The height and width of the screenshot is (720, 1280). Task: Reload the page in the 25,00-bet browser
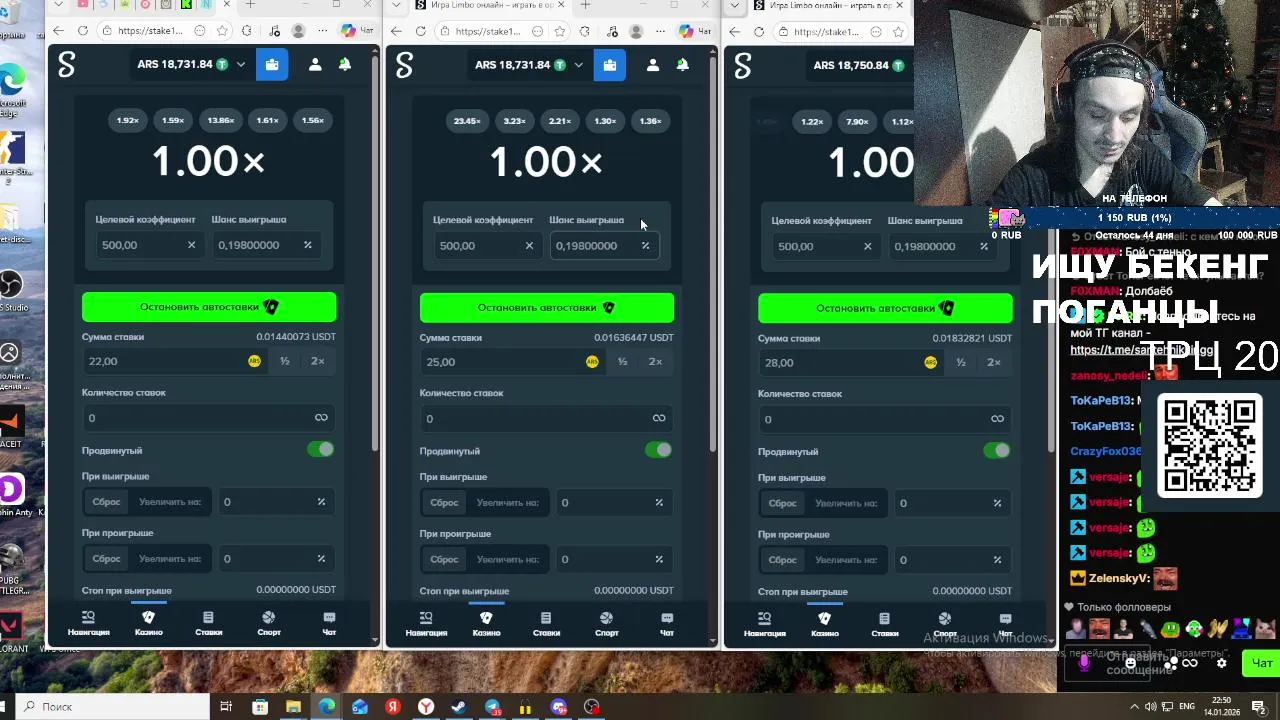coord(421,31)
